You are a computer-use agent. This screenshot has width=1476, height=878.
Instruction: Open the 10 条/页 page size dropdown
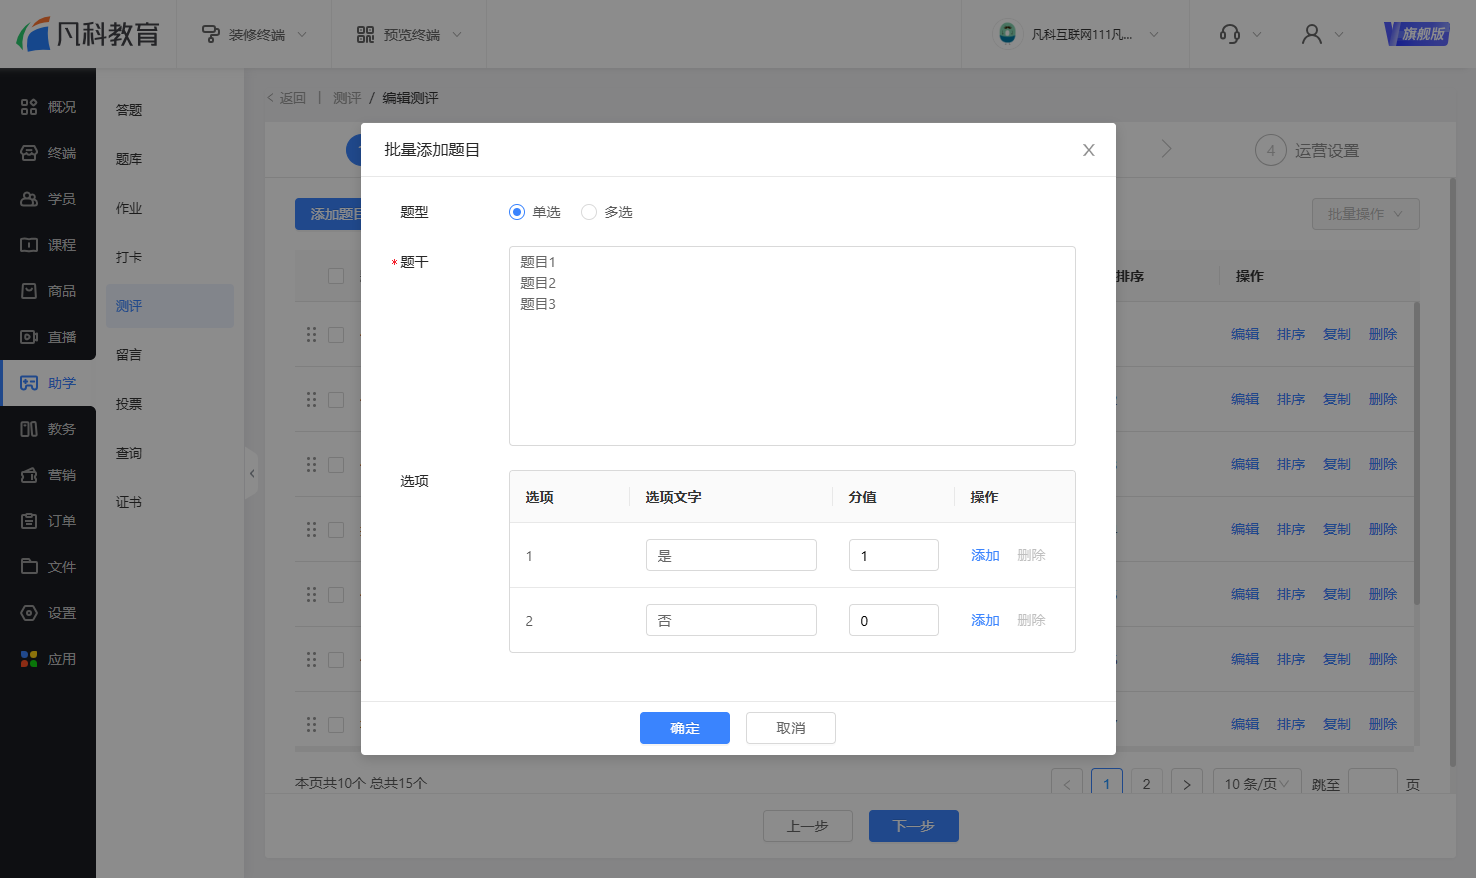pyautogui.click(x=1256, y=784)
